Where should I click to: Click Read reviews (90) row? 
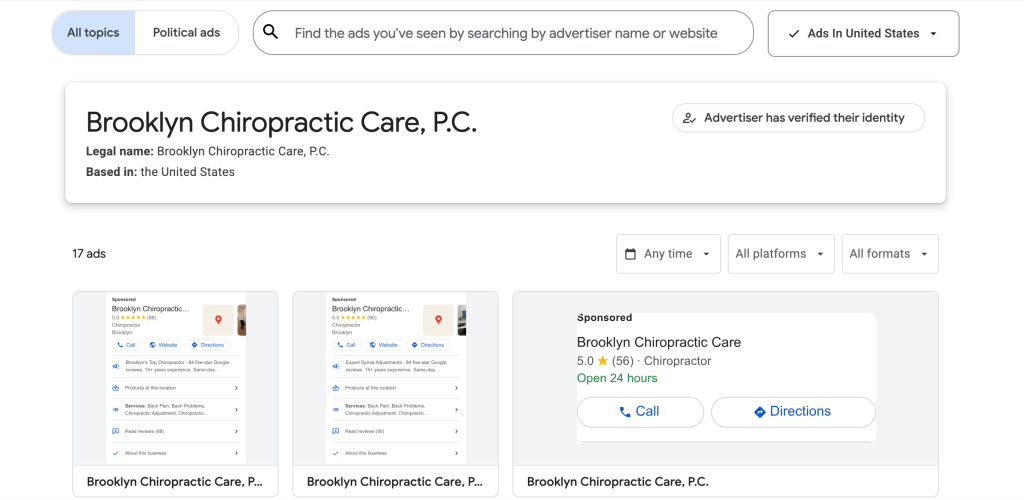pyautogui.click(x=396, y=431)
